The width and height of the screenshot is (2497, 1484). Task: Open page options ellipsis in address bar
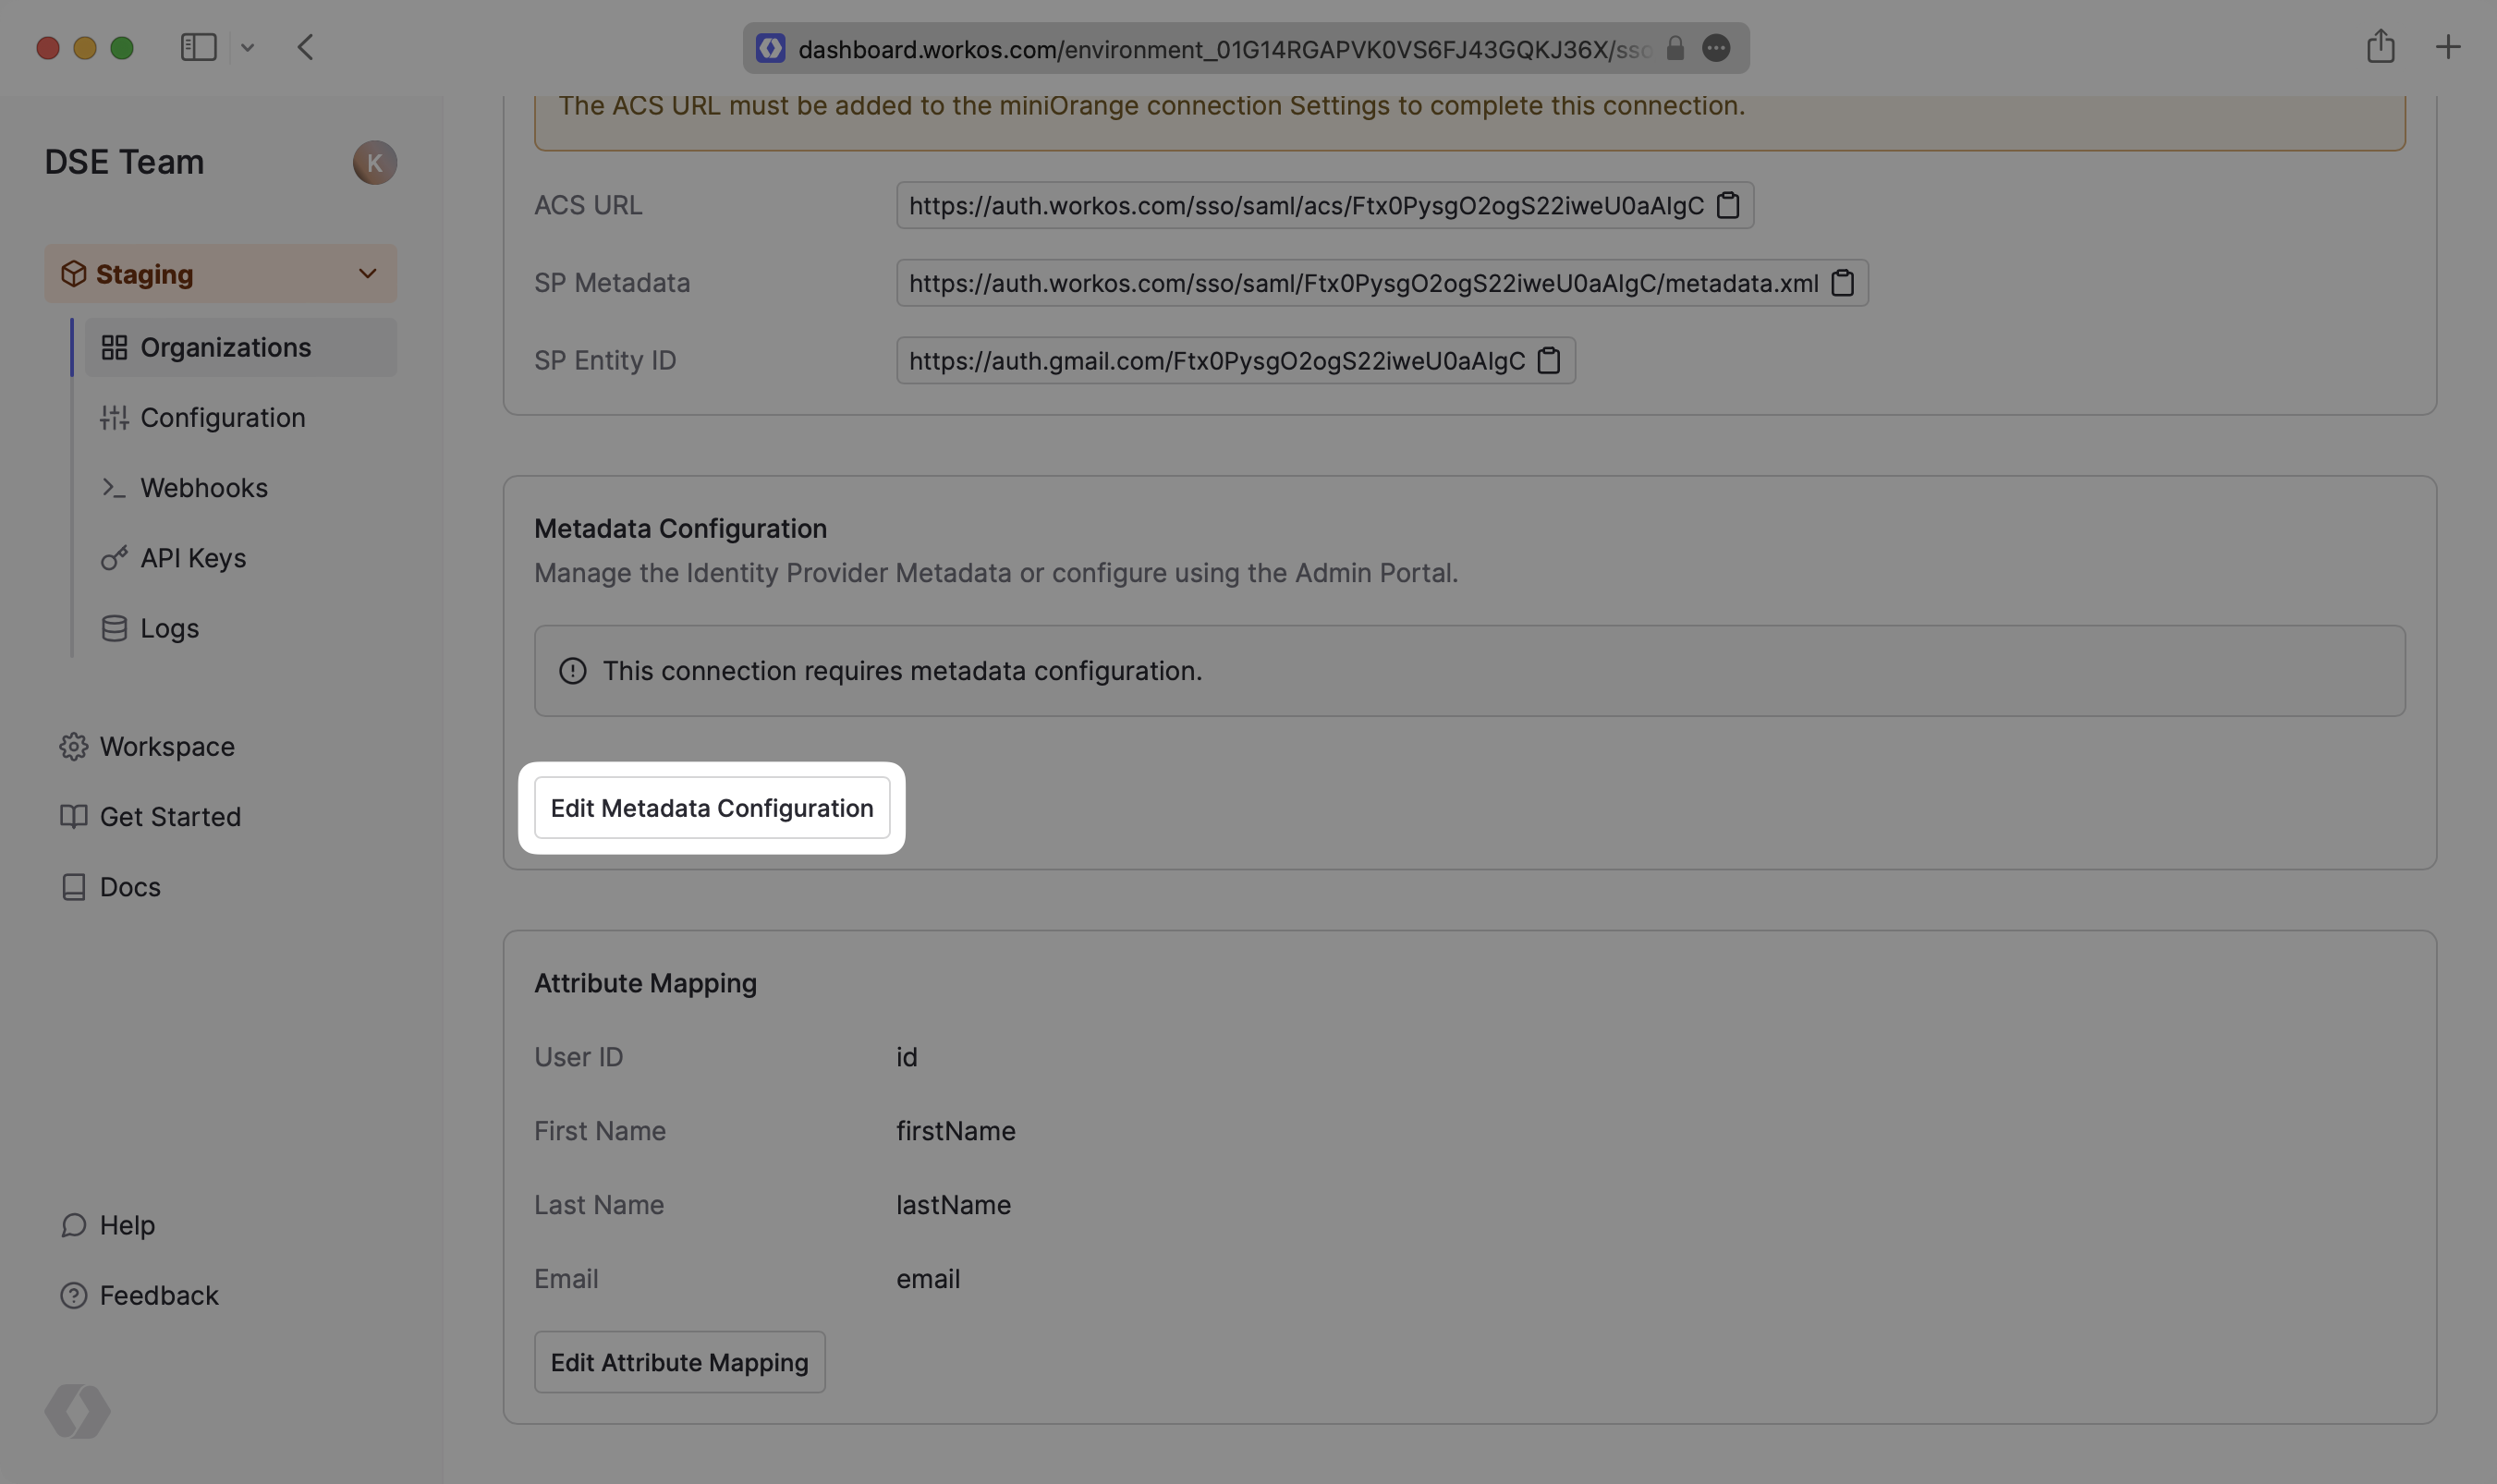1715,48
